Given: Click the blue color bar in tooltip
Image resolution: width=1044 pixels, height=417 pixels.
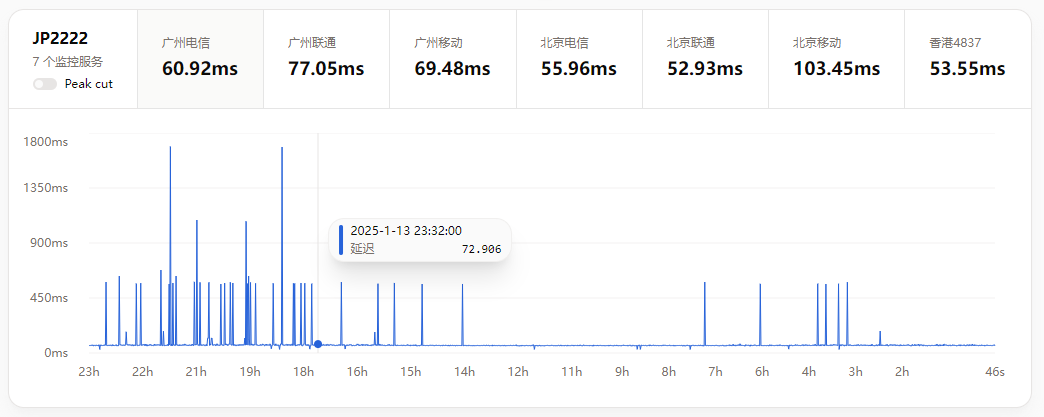Looking at the screenshot, I should coord(341,240).
